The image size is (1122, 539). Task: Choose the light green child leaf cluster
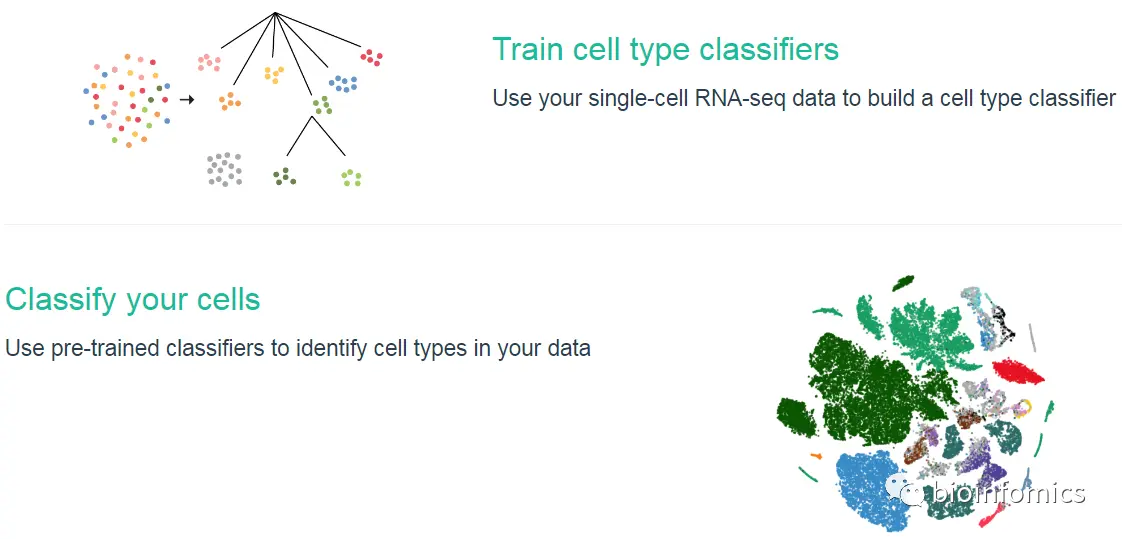coord(351,178)
